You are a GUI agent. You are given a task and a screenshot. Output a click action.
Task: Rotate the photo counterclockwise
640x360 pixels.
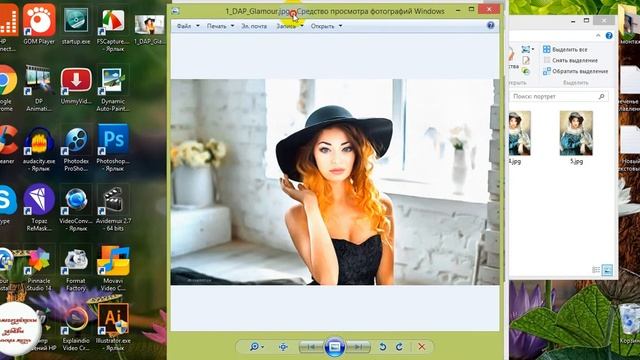382,347
